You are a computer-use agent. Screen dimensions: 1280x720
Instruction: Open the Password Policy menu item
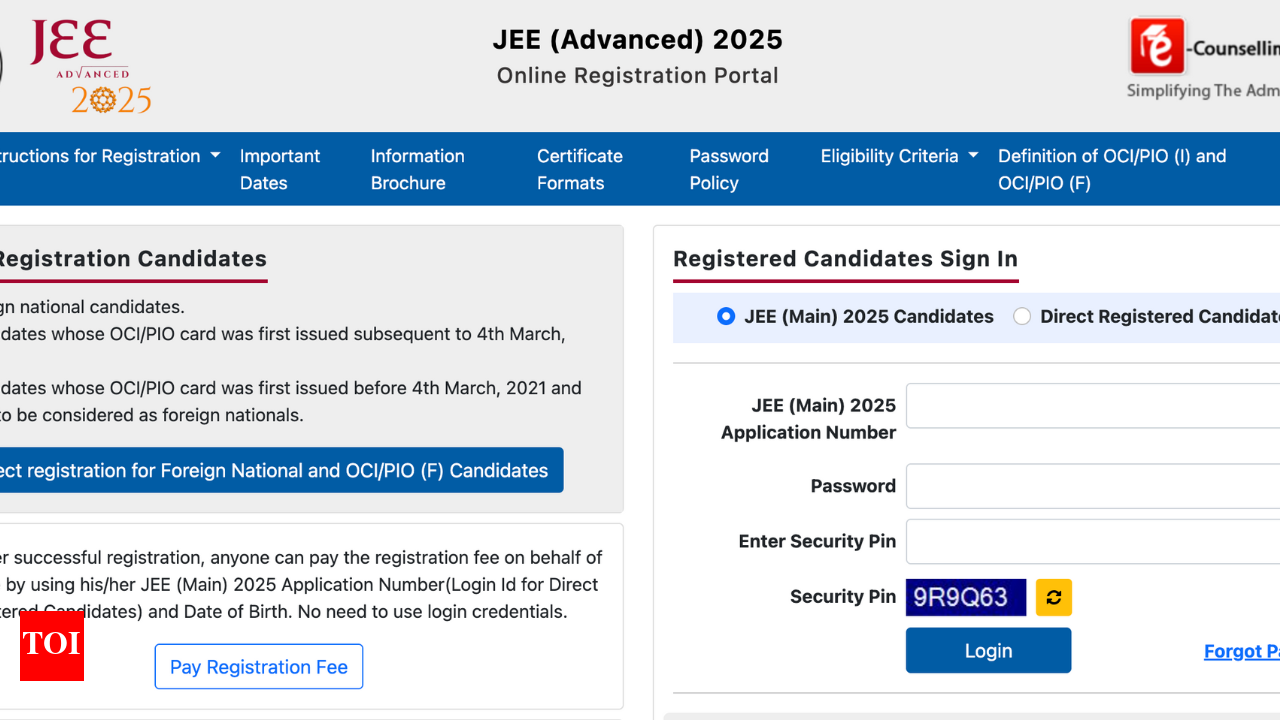click(x=728, y=169)
